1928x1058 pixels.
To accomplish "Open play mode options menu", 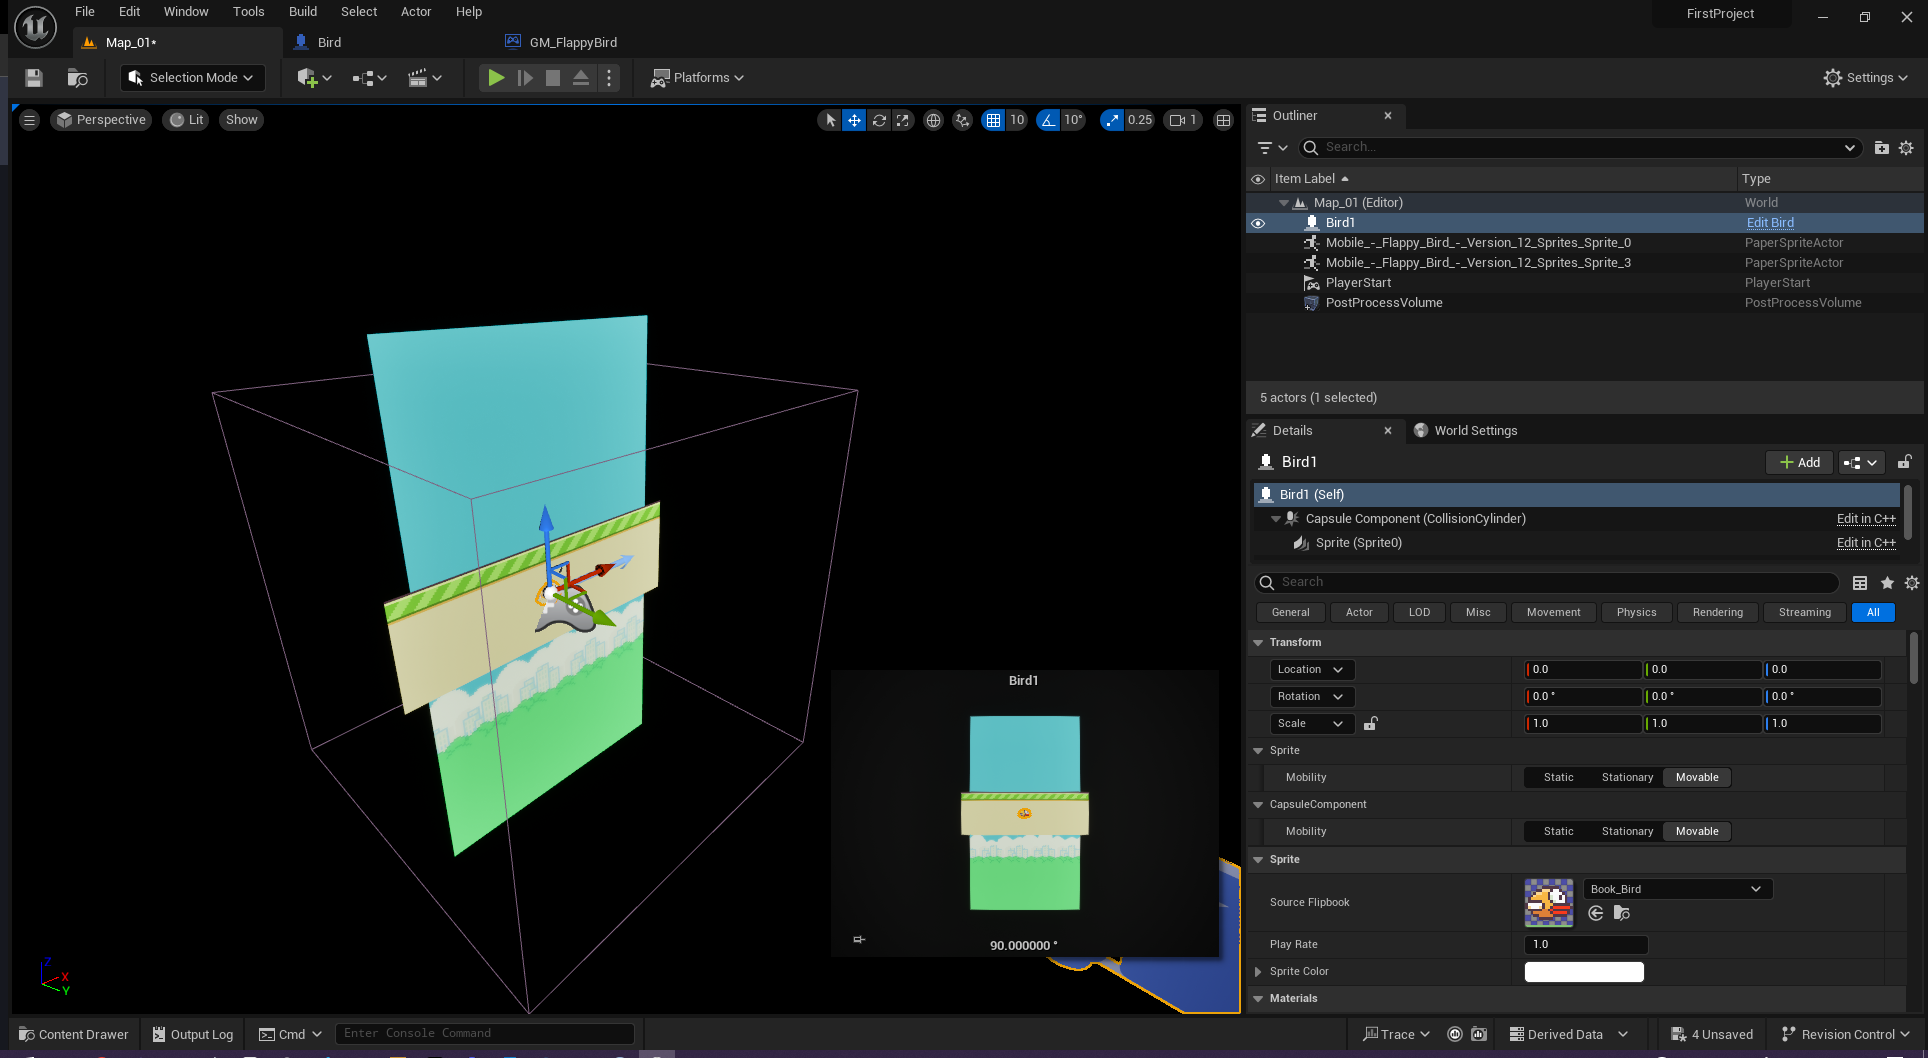I will point(609,78).
